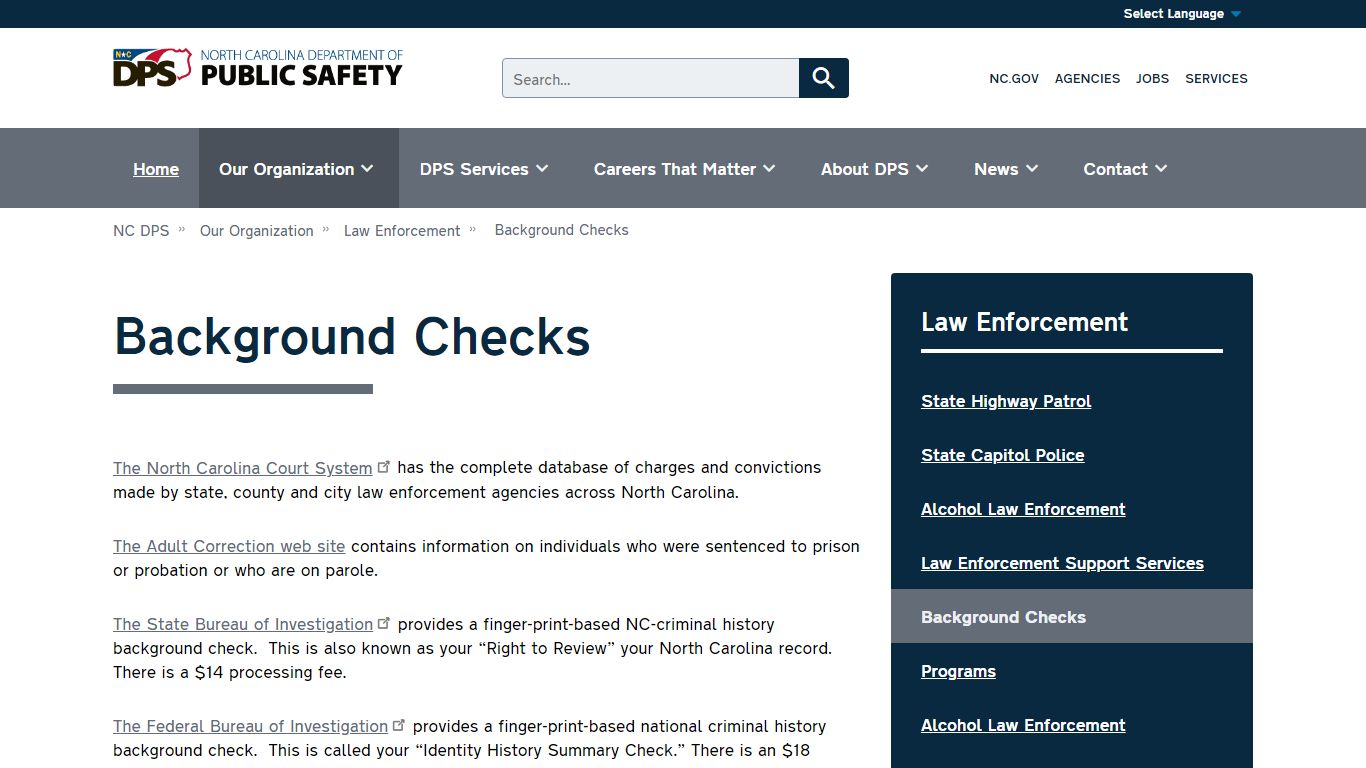Click the Law Enforcement sidebar heading
Screen dimensions: 1366x768
coord(1024,322)
